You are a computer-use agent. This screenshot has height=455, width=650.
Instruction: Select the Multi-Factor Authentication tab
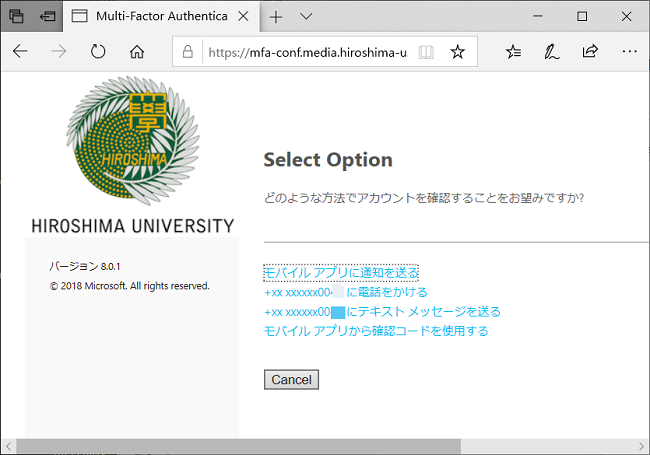coord(162,16)
